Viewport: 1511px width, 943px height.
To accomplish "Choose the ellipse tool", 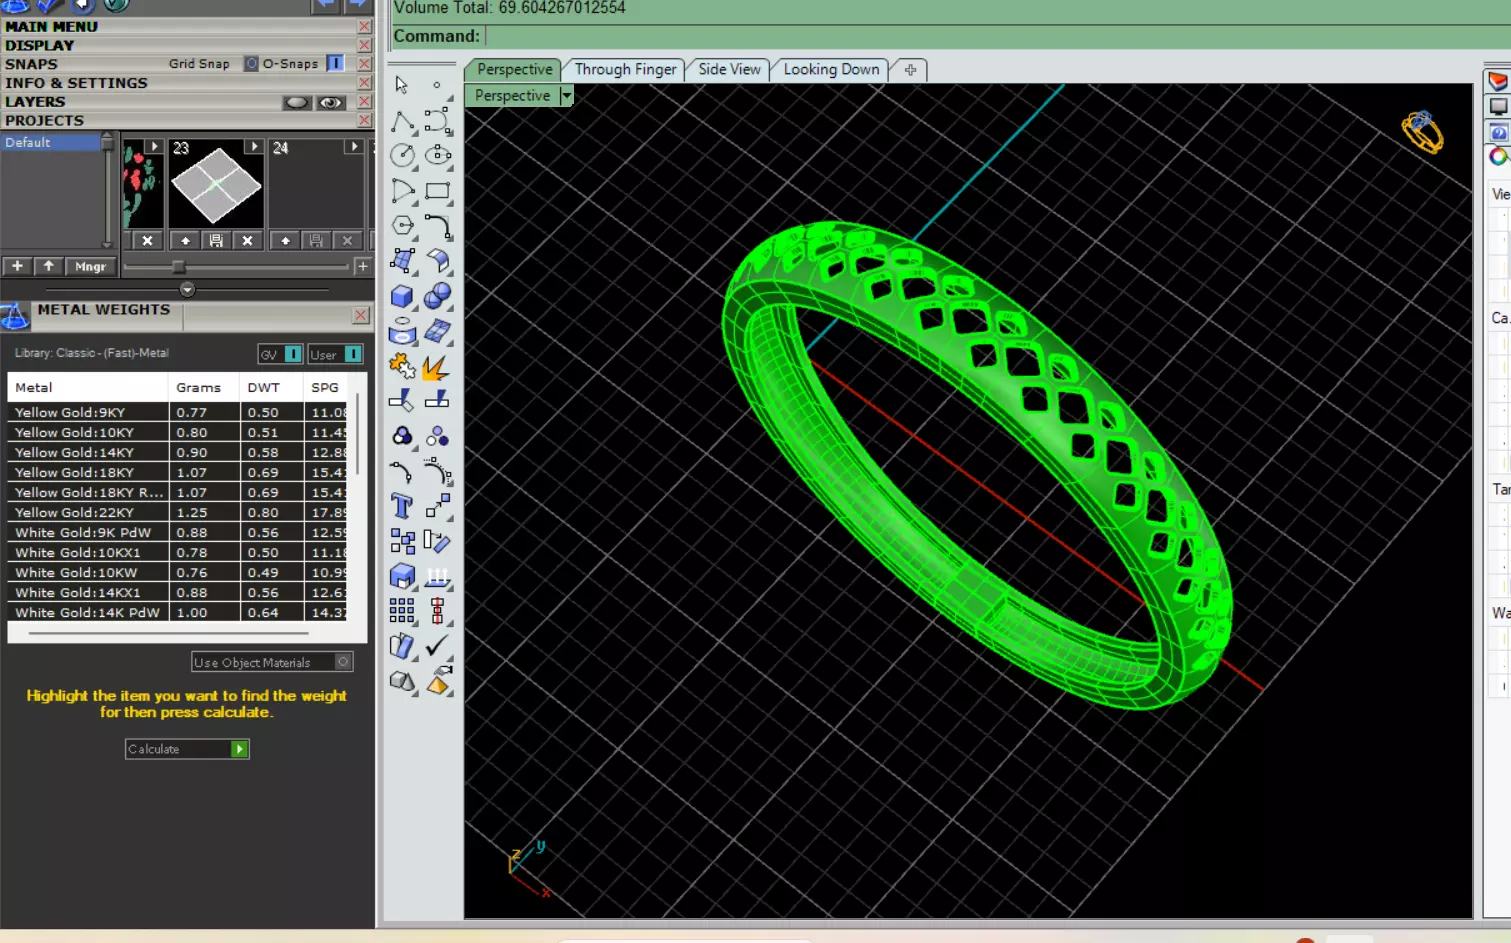I will click(437, 156).
